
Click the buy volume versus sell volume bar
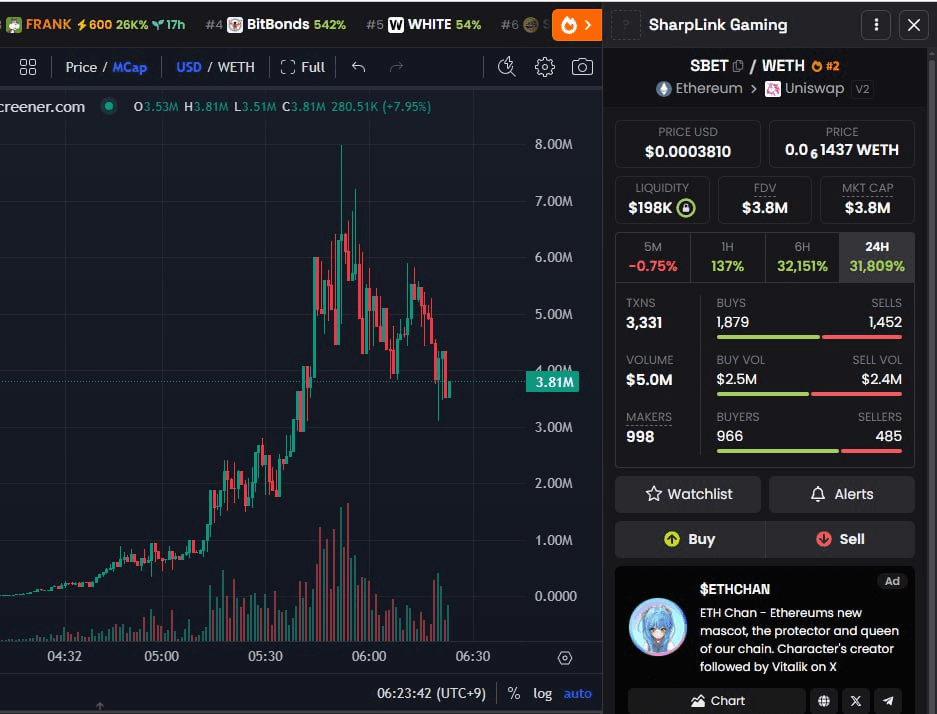coord(809,394)
